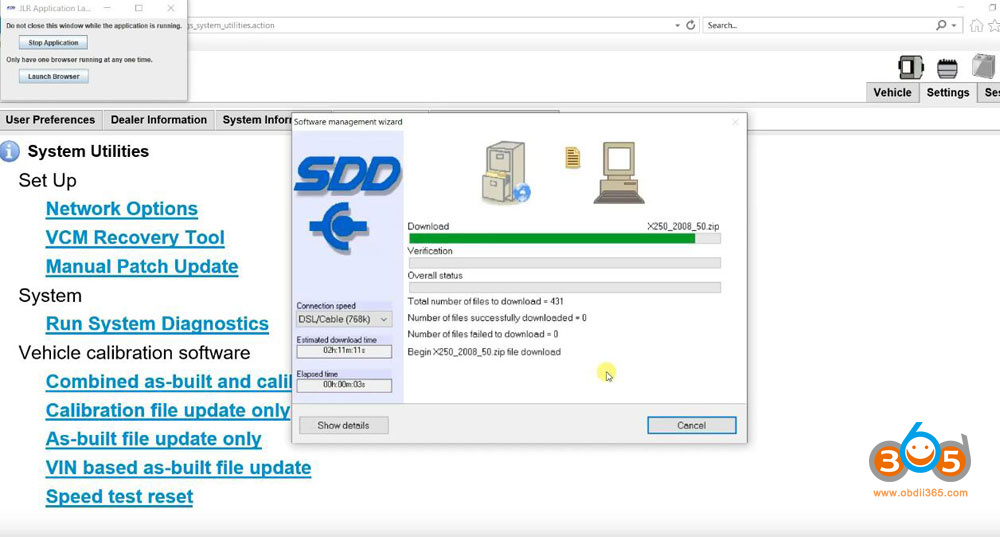Cancel the software download
Image resolution: width=1000 pixels, height=537 pixels.
point(691,425)
